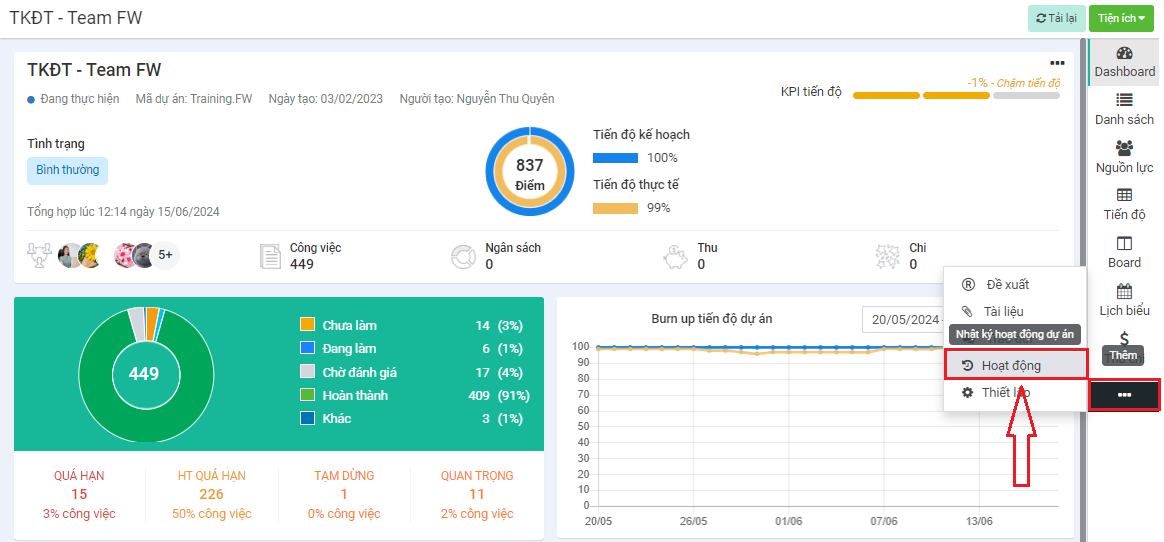Click the Tải lại reload button
The width and height of the screenshot is (1164, 542).
click(1056, 18)
